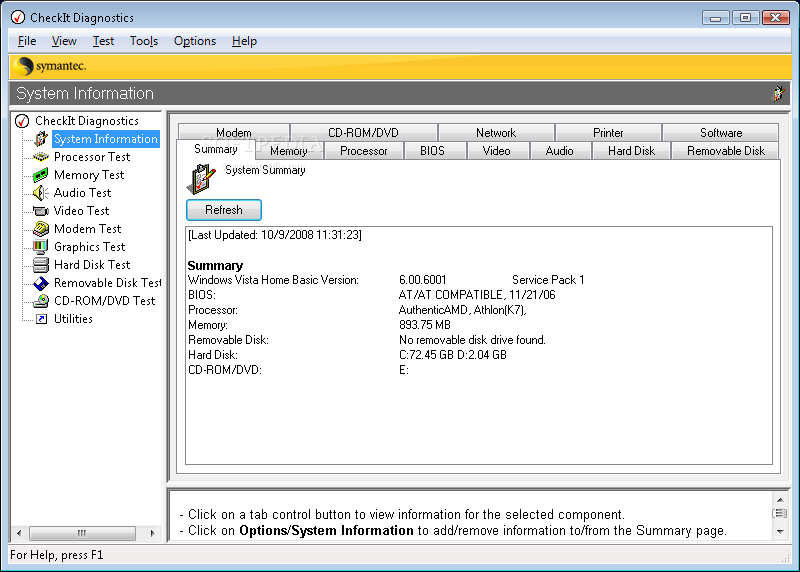The height and width of the screenshot is (572, 800).
Task: Select Video Test in the tree
Action: (81, 211)
